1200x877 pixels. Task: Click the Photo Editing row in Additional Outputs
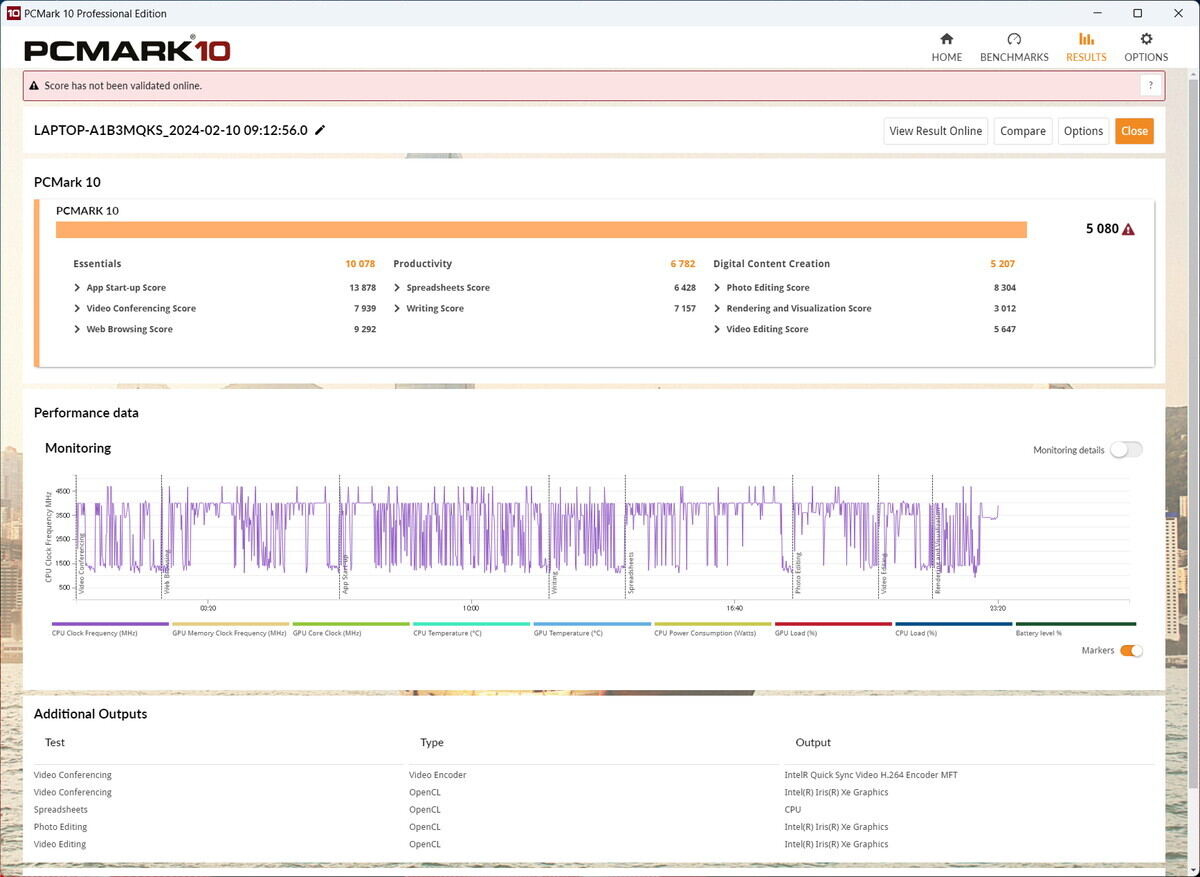(594, 827)
